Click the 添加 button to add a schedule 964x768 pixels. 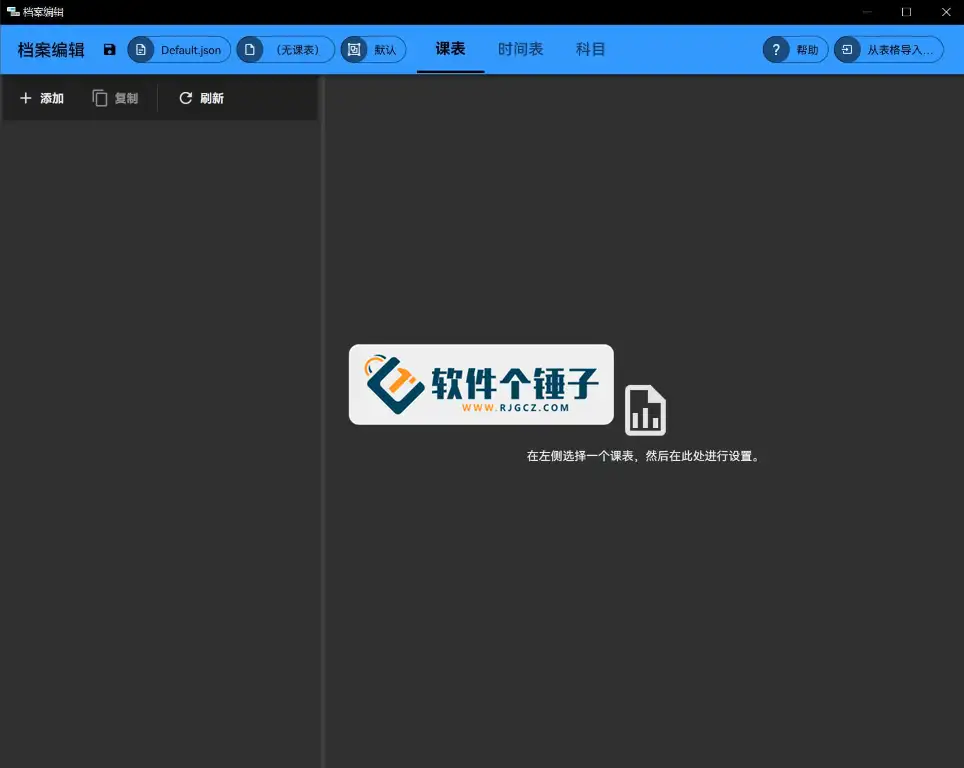(42, 98)
